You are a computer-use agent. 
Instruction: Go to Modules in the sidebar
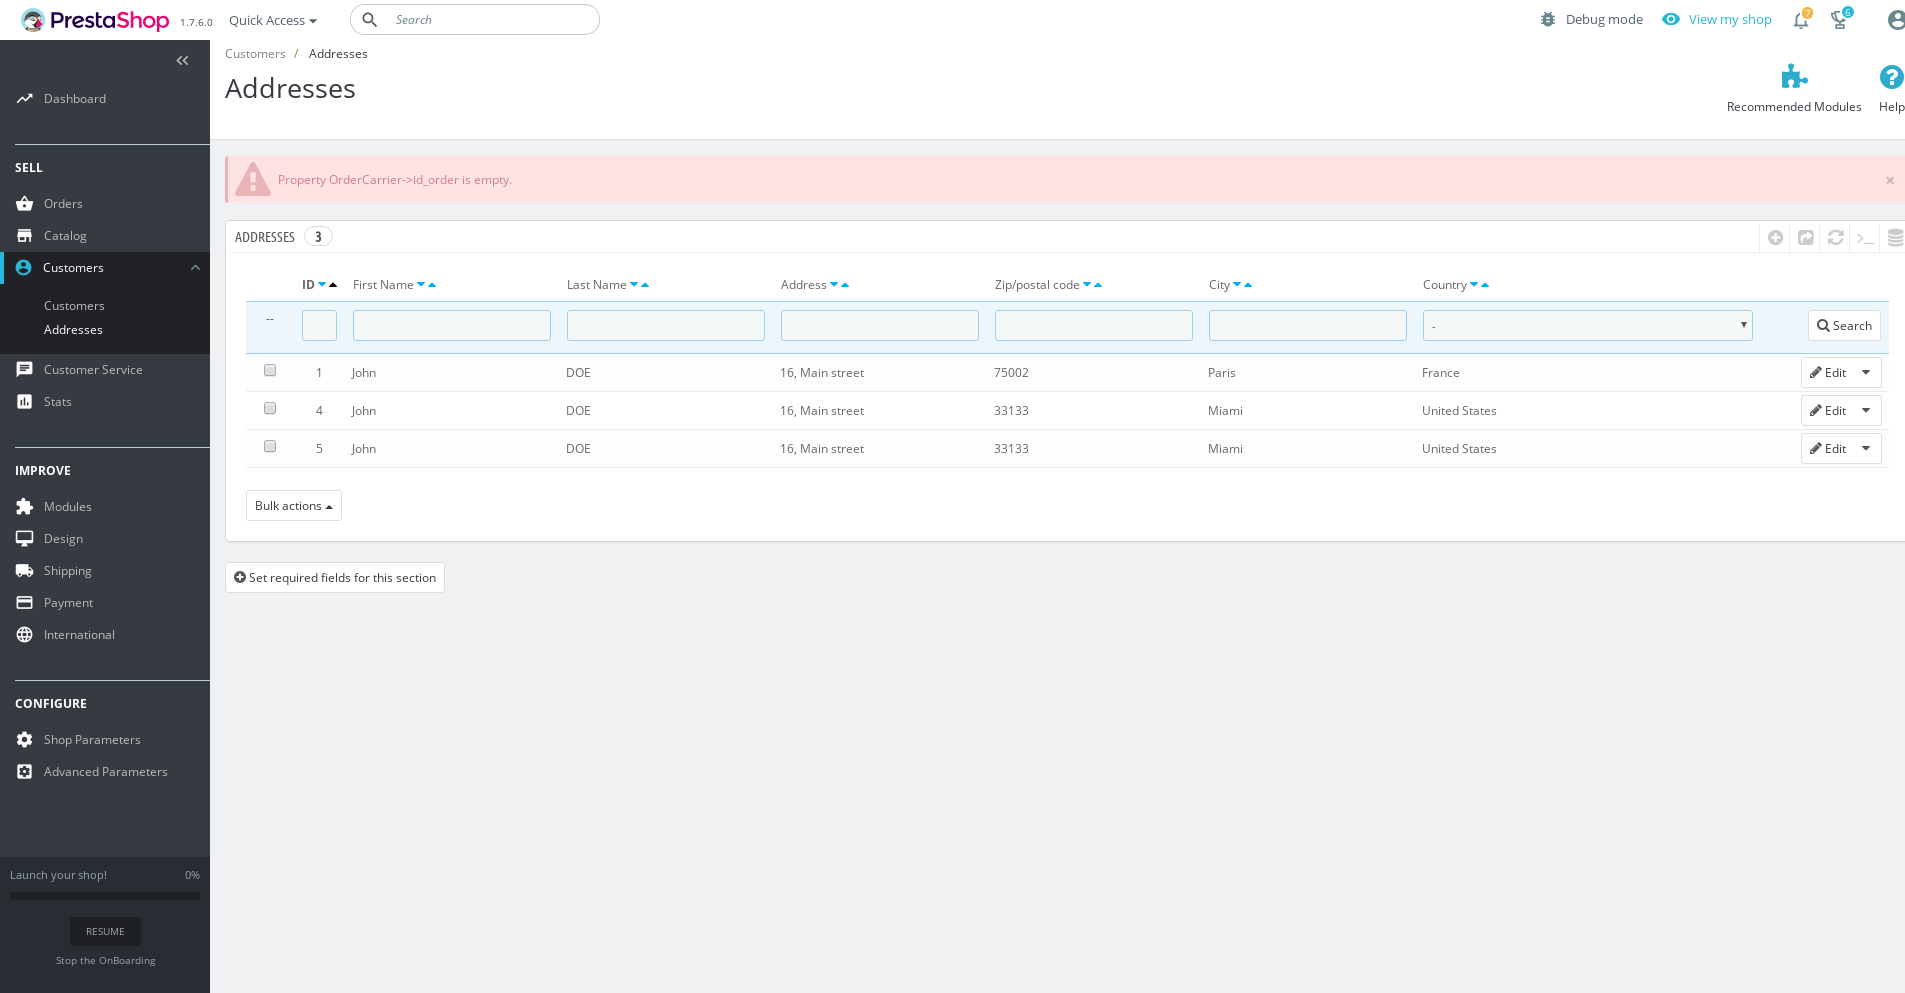click(68, 507)
